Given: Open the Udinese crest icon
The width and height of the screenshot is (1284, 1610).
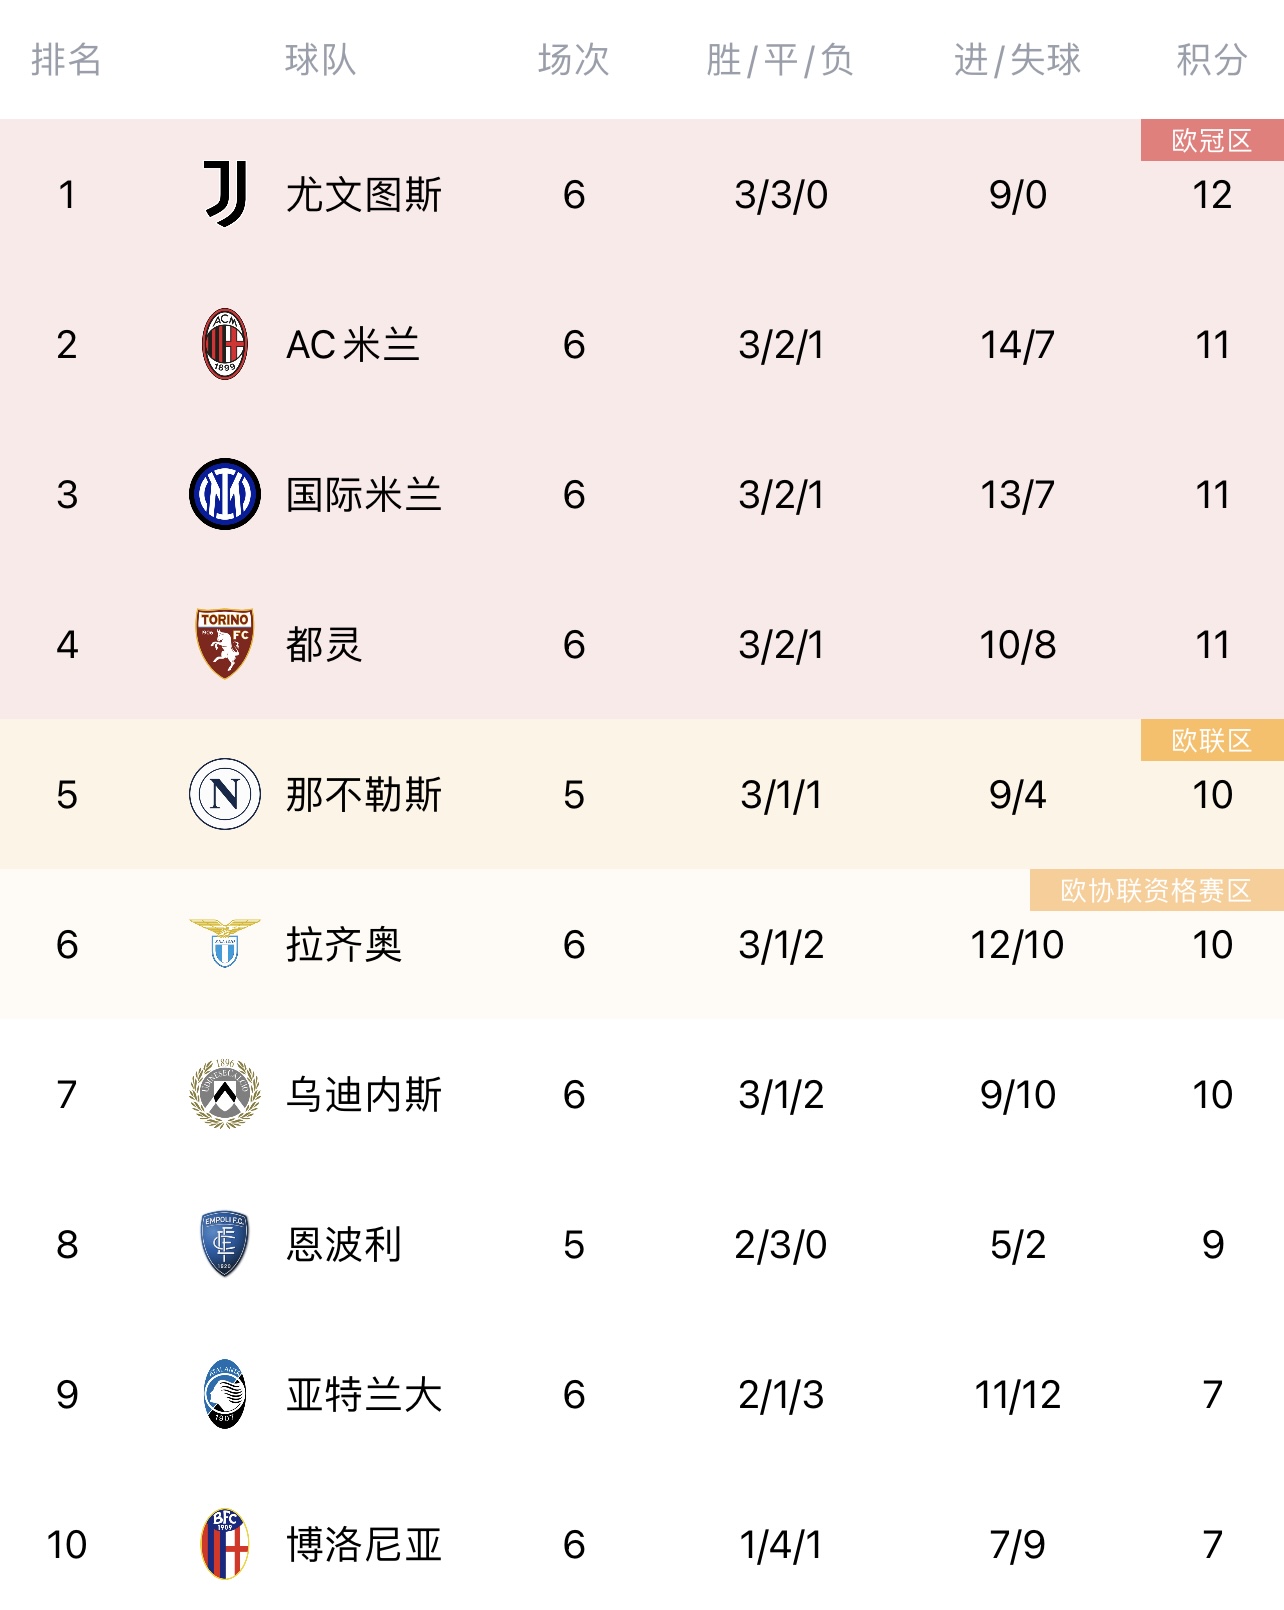Looking at the screenshot, I should click(x=225, y=1094).
